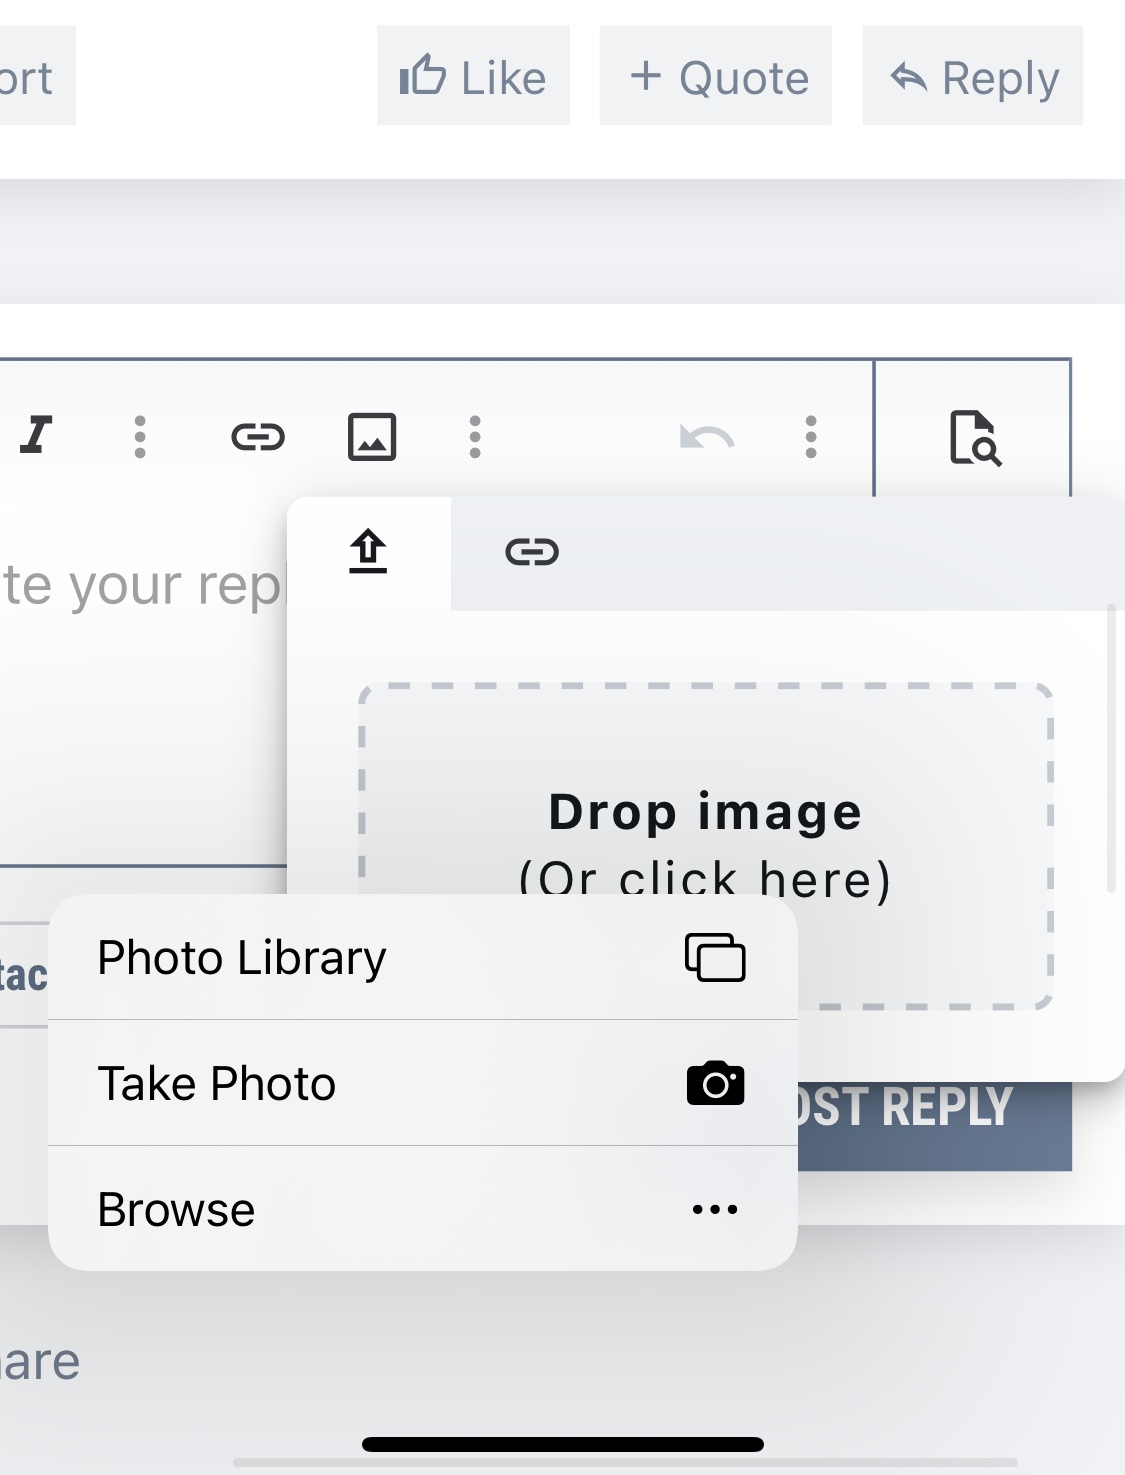
Task: Like this post
Action: tap(473, 77)
